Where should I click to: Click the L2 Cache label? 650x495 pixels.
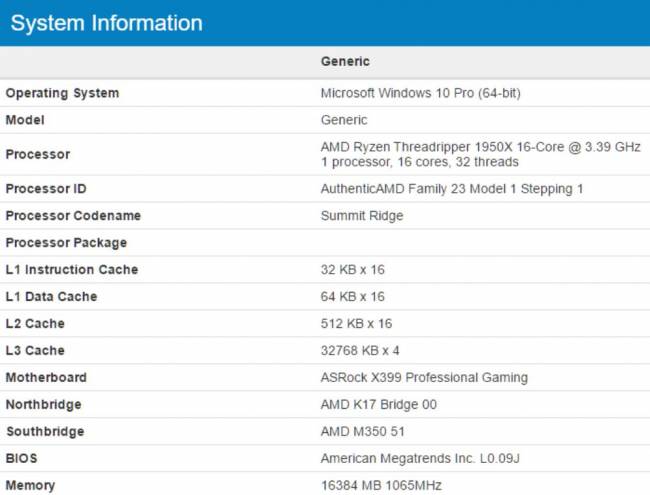pyautogui.click(x=35, y=323)
